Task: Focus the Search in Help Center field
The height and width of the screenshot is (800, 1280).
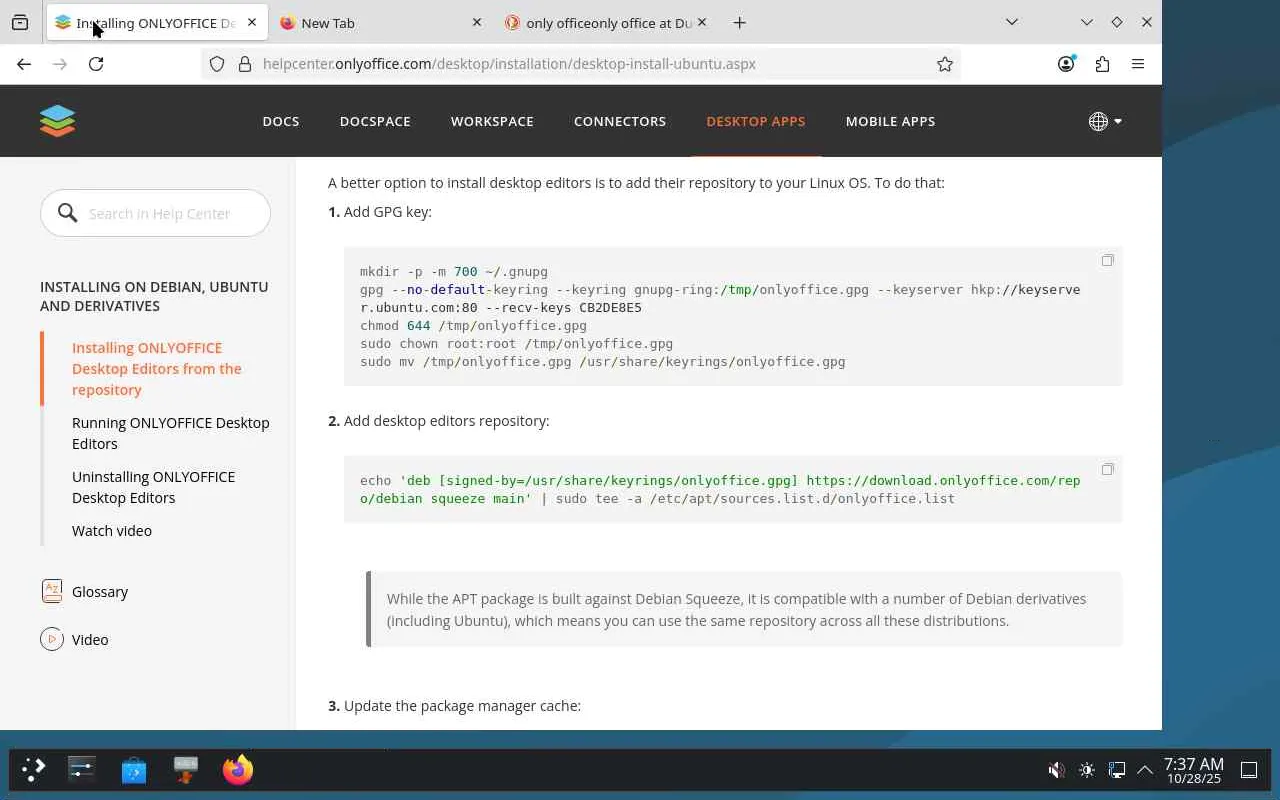Action: [156, 213]
